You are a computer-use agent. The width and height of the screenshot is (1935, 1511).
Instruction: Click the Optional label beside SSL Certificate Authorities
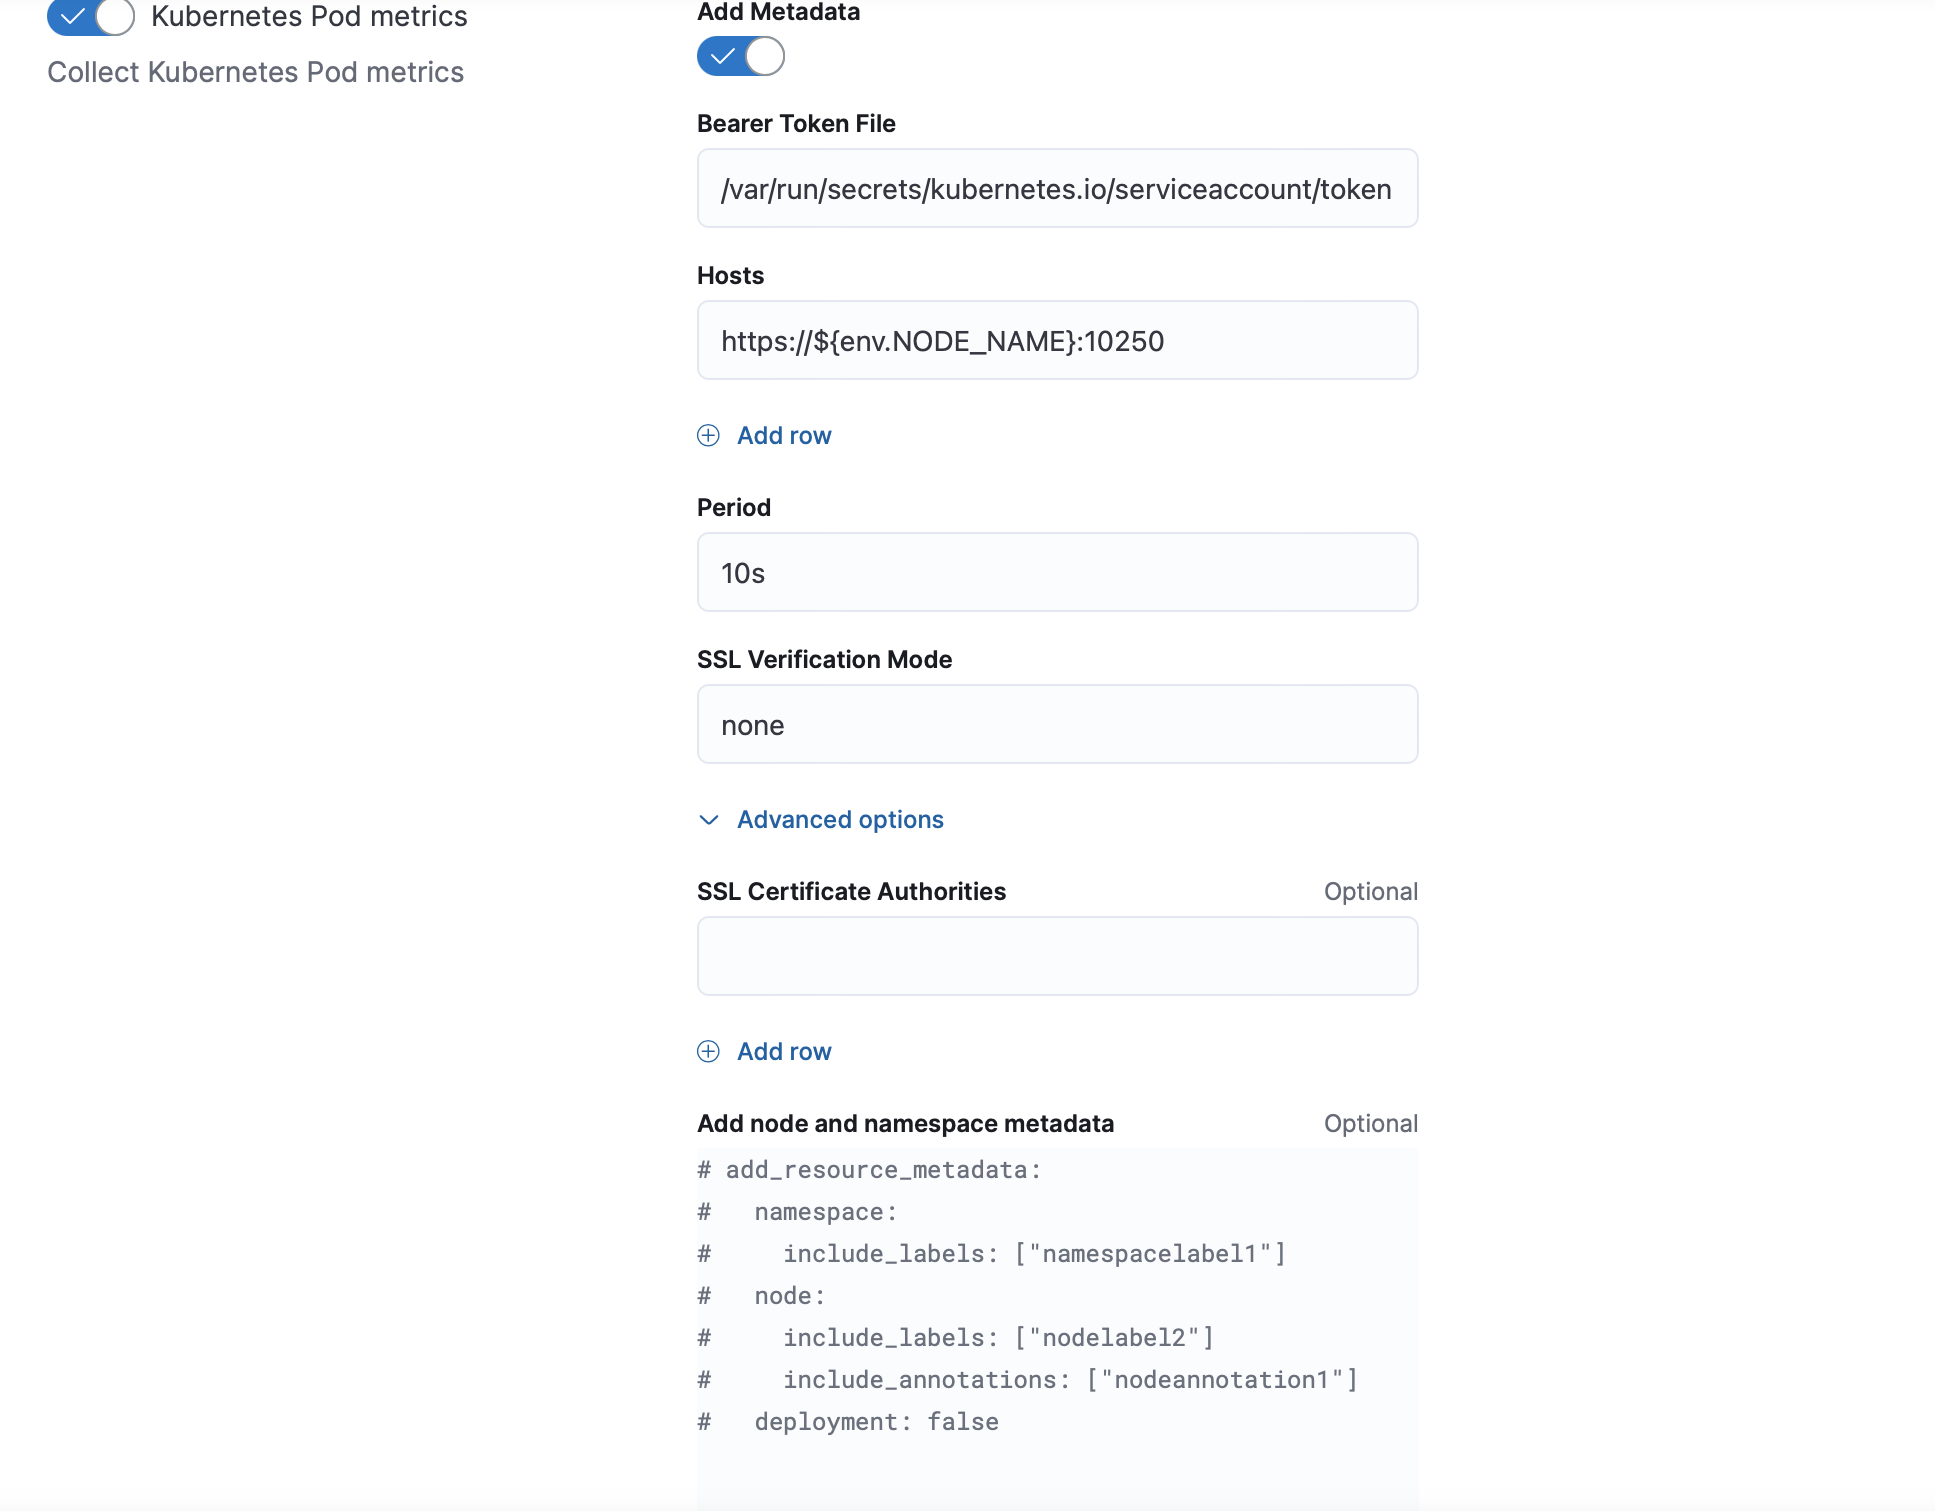(1370, 891)
